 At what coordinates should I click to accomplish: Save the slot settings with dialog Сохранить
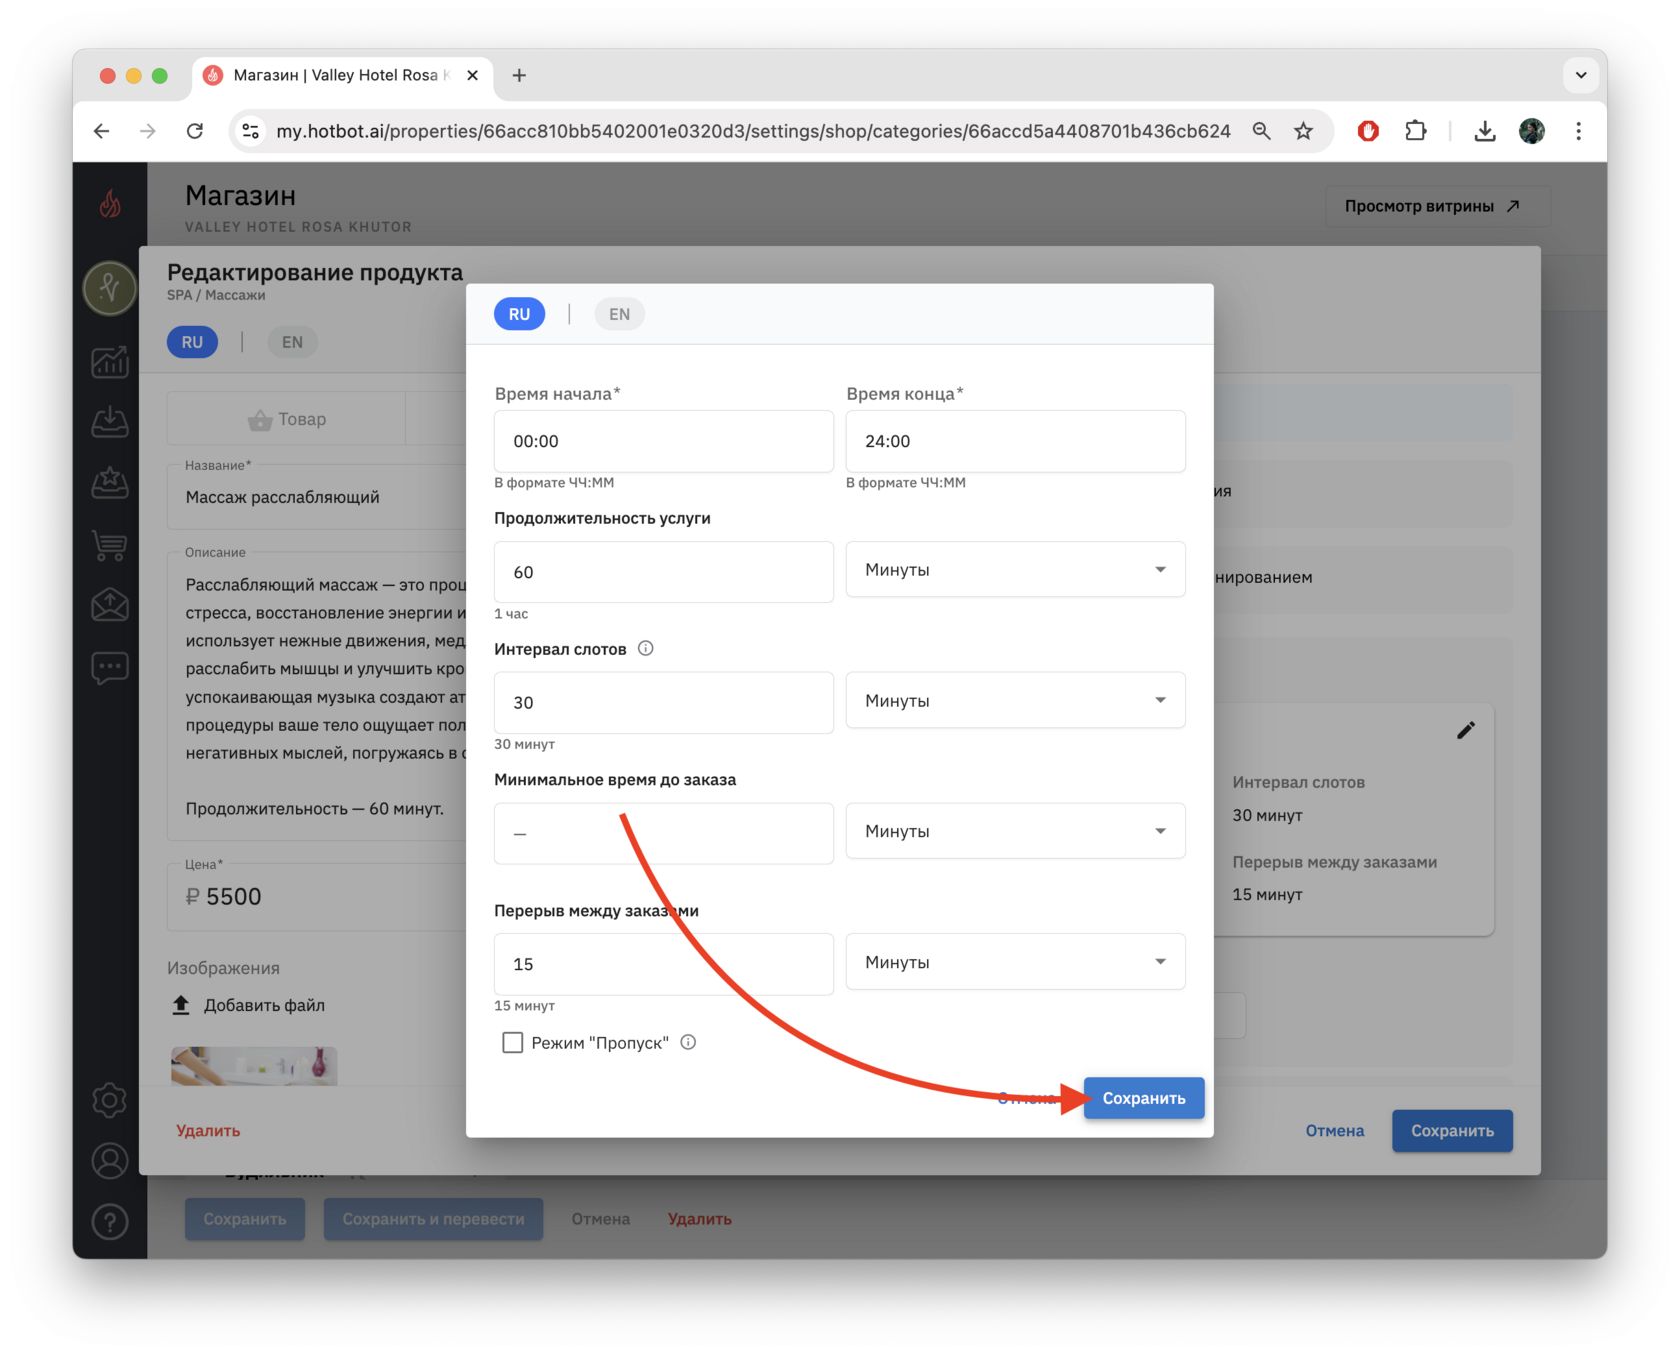click(x=1144, y=1098)
